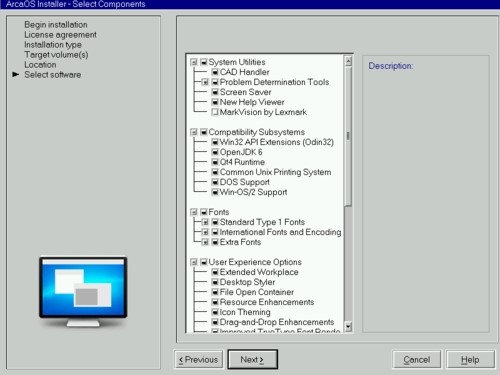Collapse the Compatibility Subsystems tree node

194,132
